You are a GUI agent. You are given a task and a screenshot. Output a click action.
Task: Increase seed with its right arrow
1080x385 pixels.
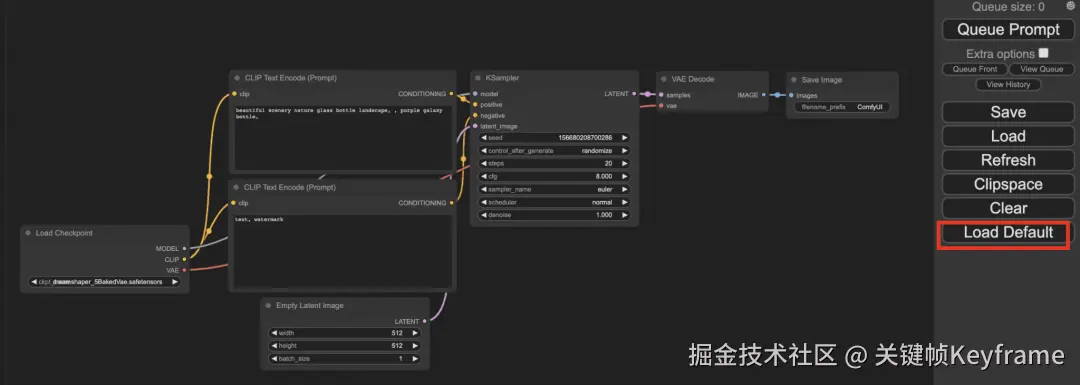point(625,138)
